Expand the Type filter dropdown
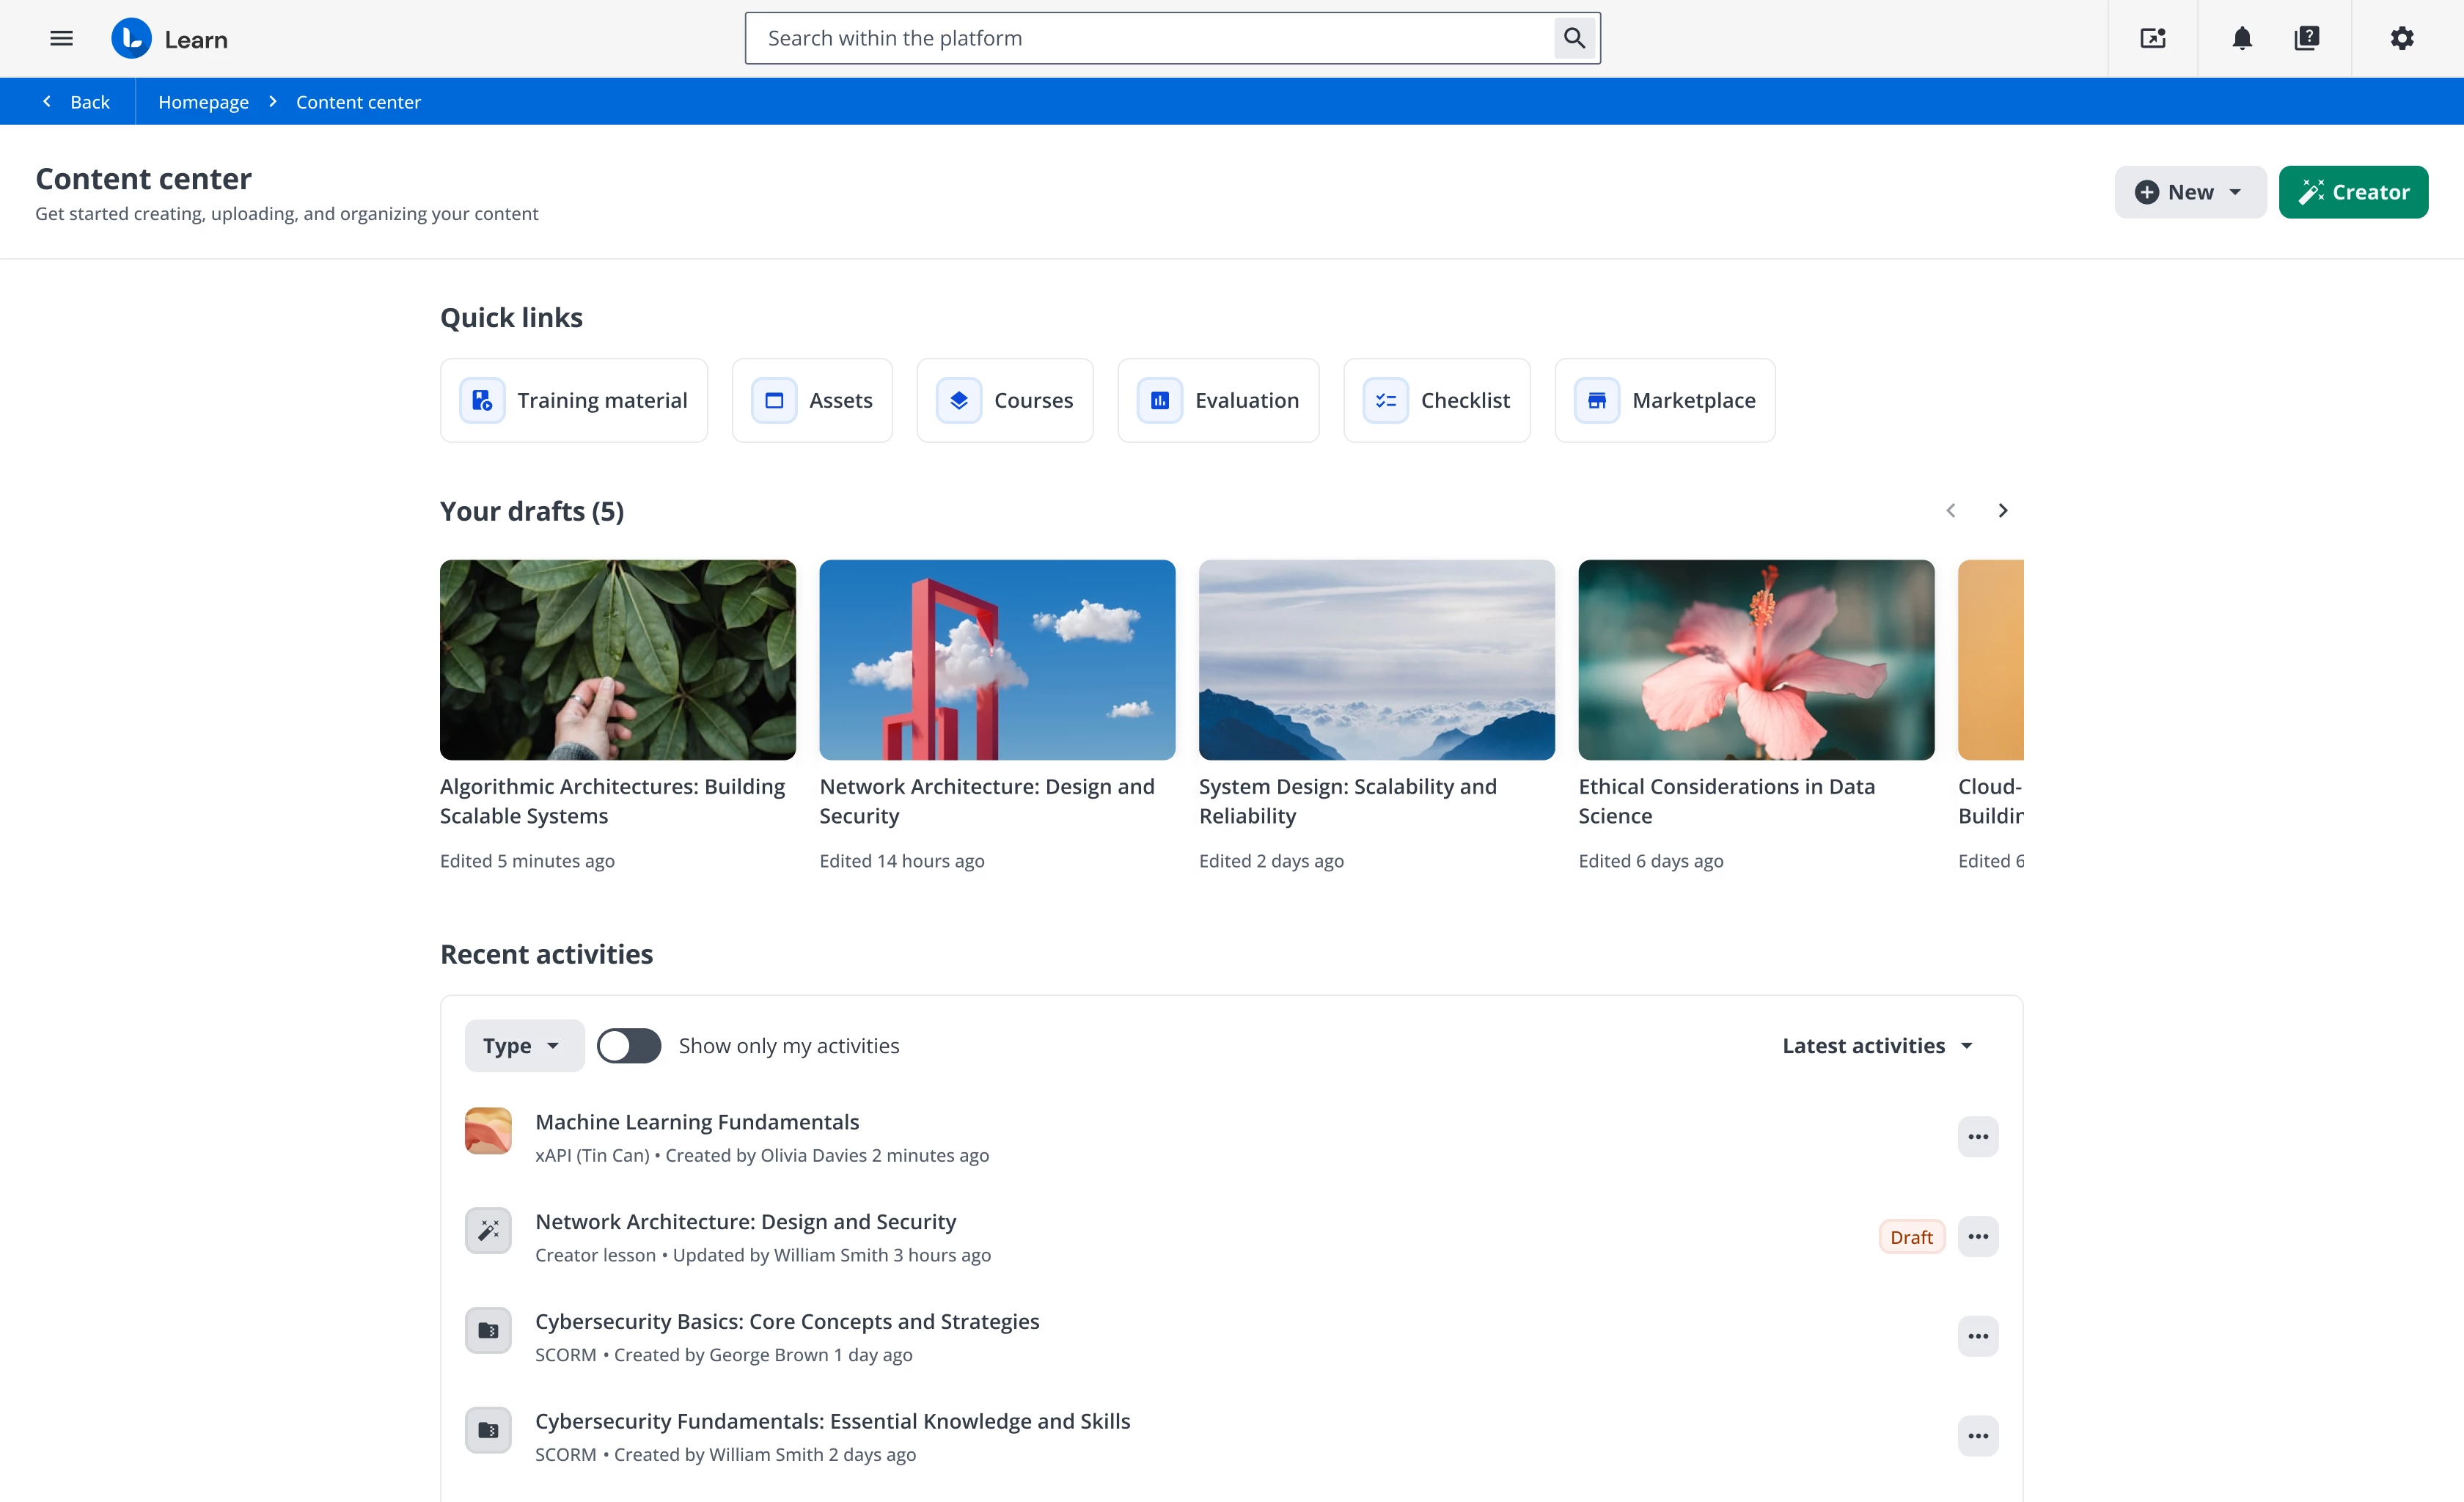The image size is (2464, 1502). 523,1046
